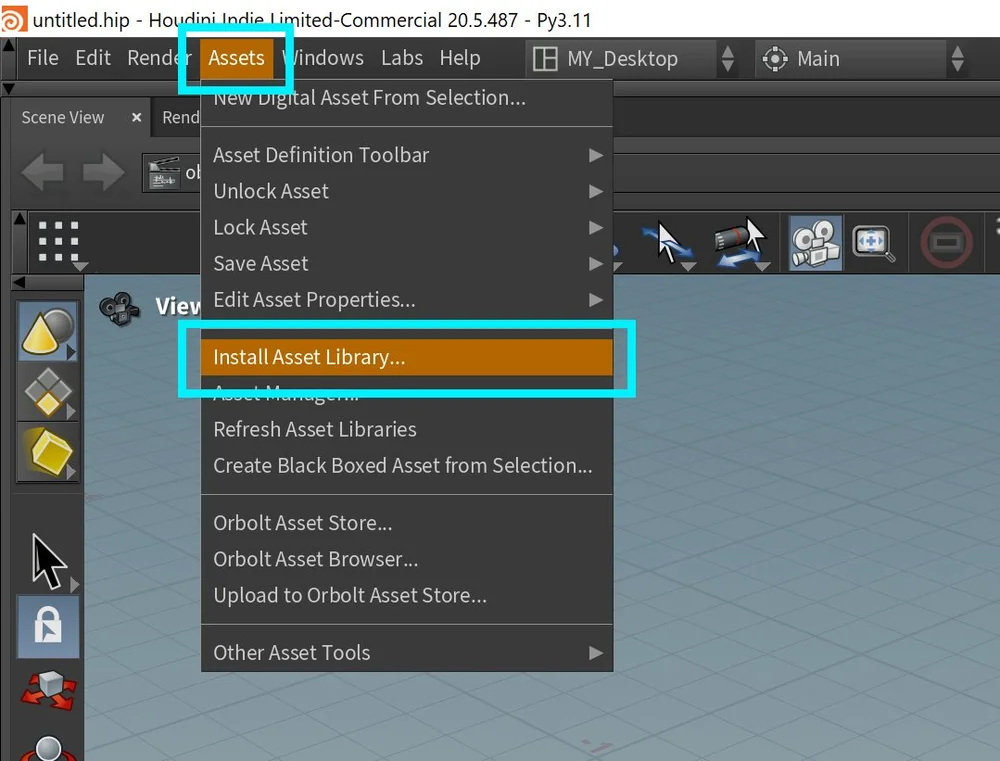1000x761 pixels.
Task: Select the cylinder with cursor toolbar tool
Action: [x=740, y=244]
